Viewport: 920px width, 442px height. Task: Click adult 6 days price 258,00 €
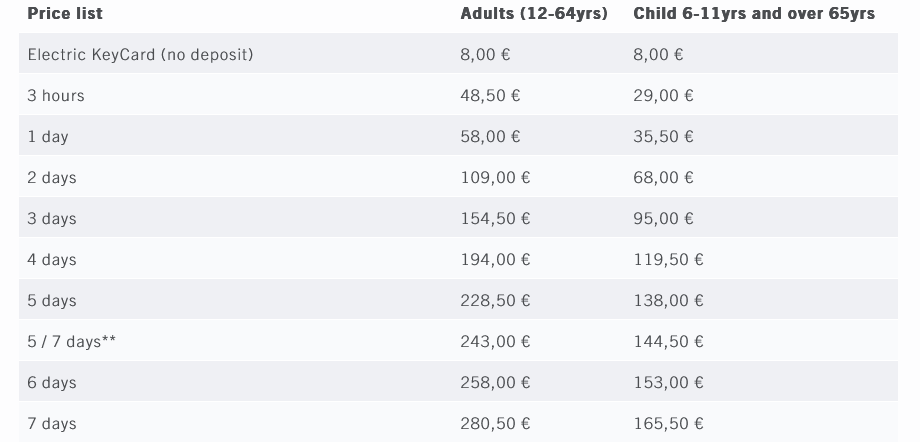(495, 383)
